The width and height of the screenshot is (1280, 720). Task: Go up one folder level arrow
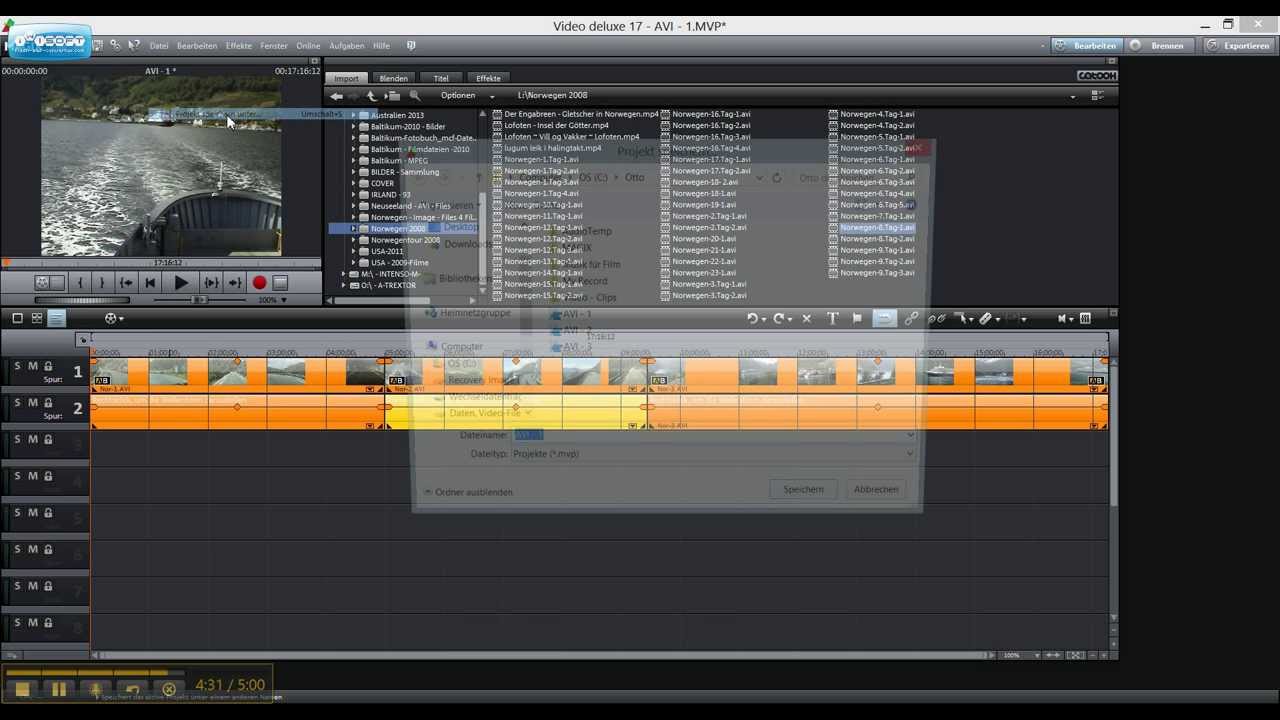point(371,96)
